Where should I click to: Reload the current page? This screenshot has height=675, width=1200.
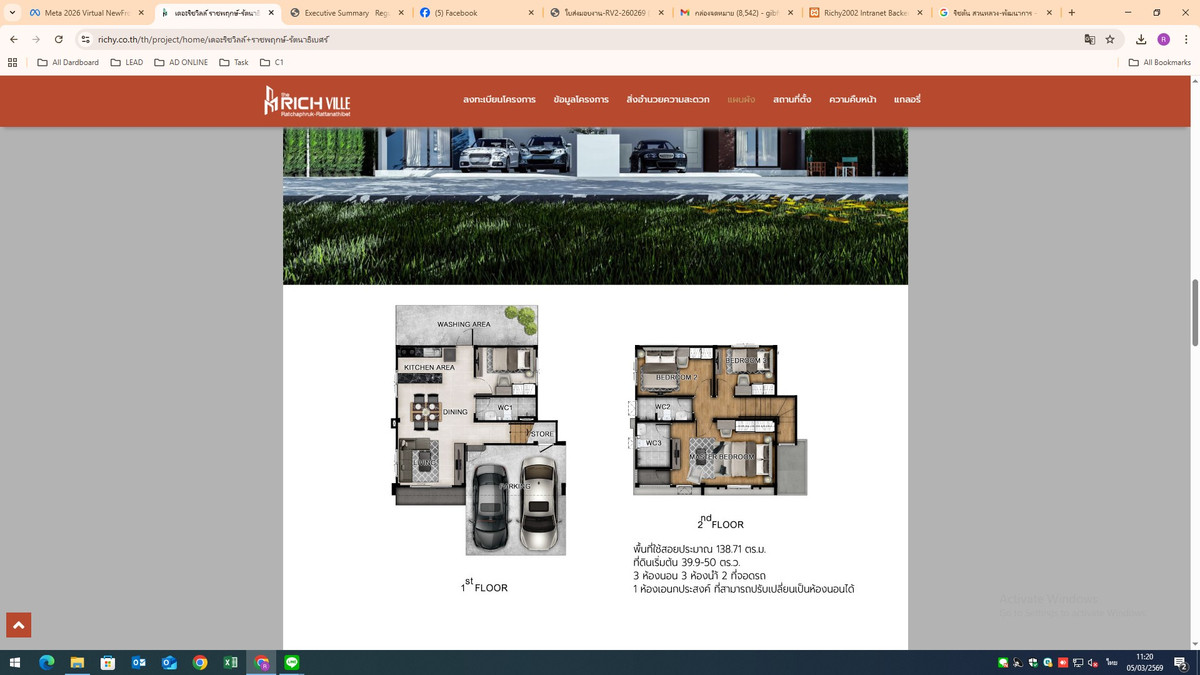(59, 39)
